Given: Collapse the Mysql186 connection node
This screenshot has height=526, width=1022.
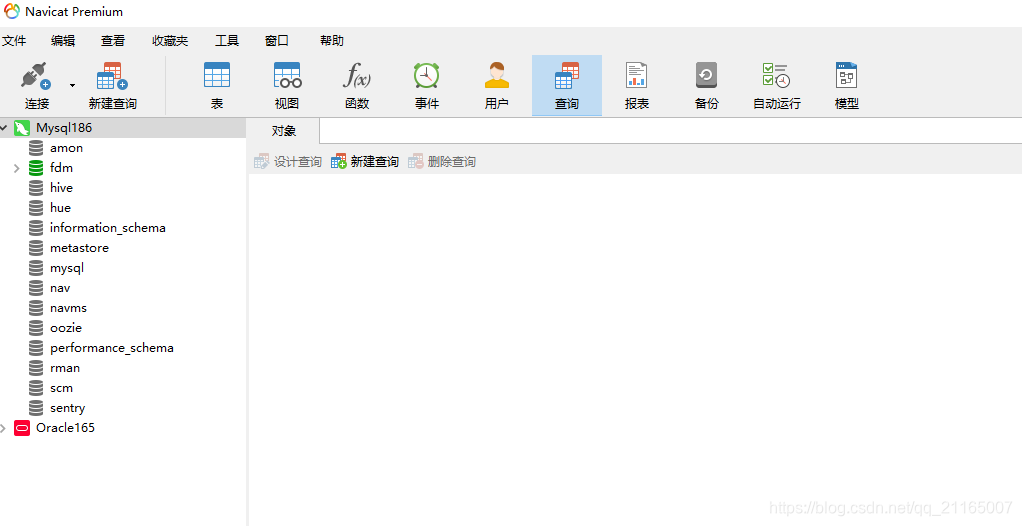Looking at the screenshot, I should pyautogui.click(x=4, y=128).
